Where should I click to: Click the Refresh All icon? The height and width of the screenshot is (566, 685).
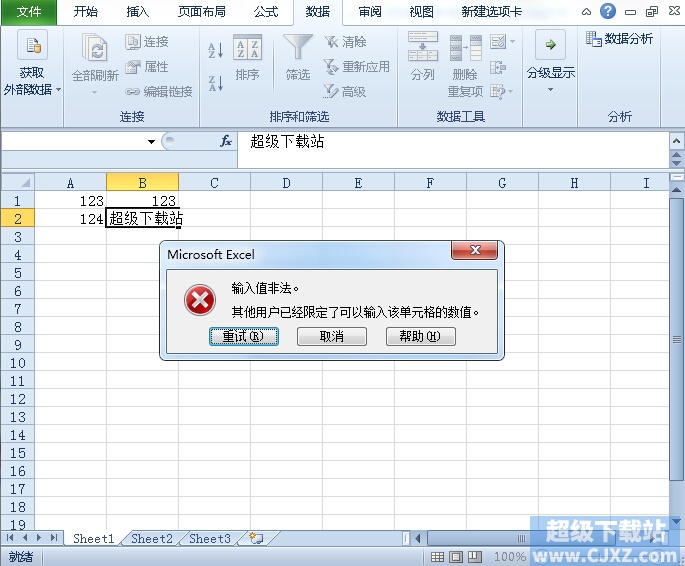pyautogui.click(x=95, y=52)
